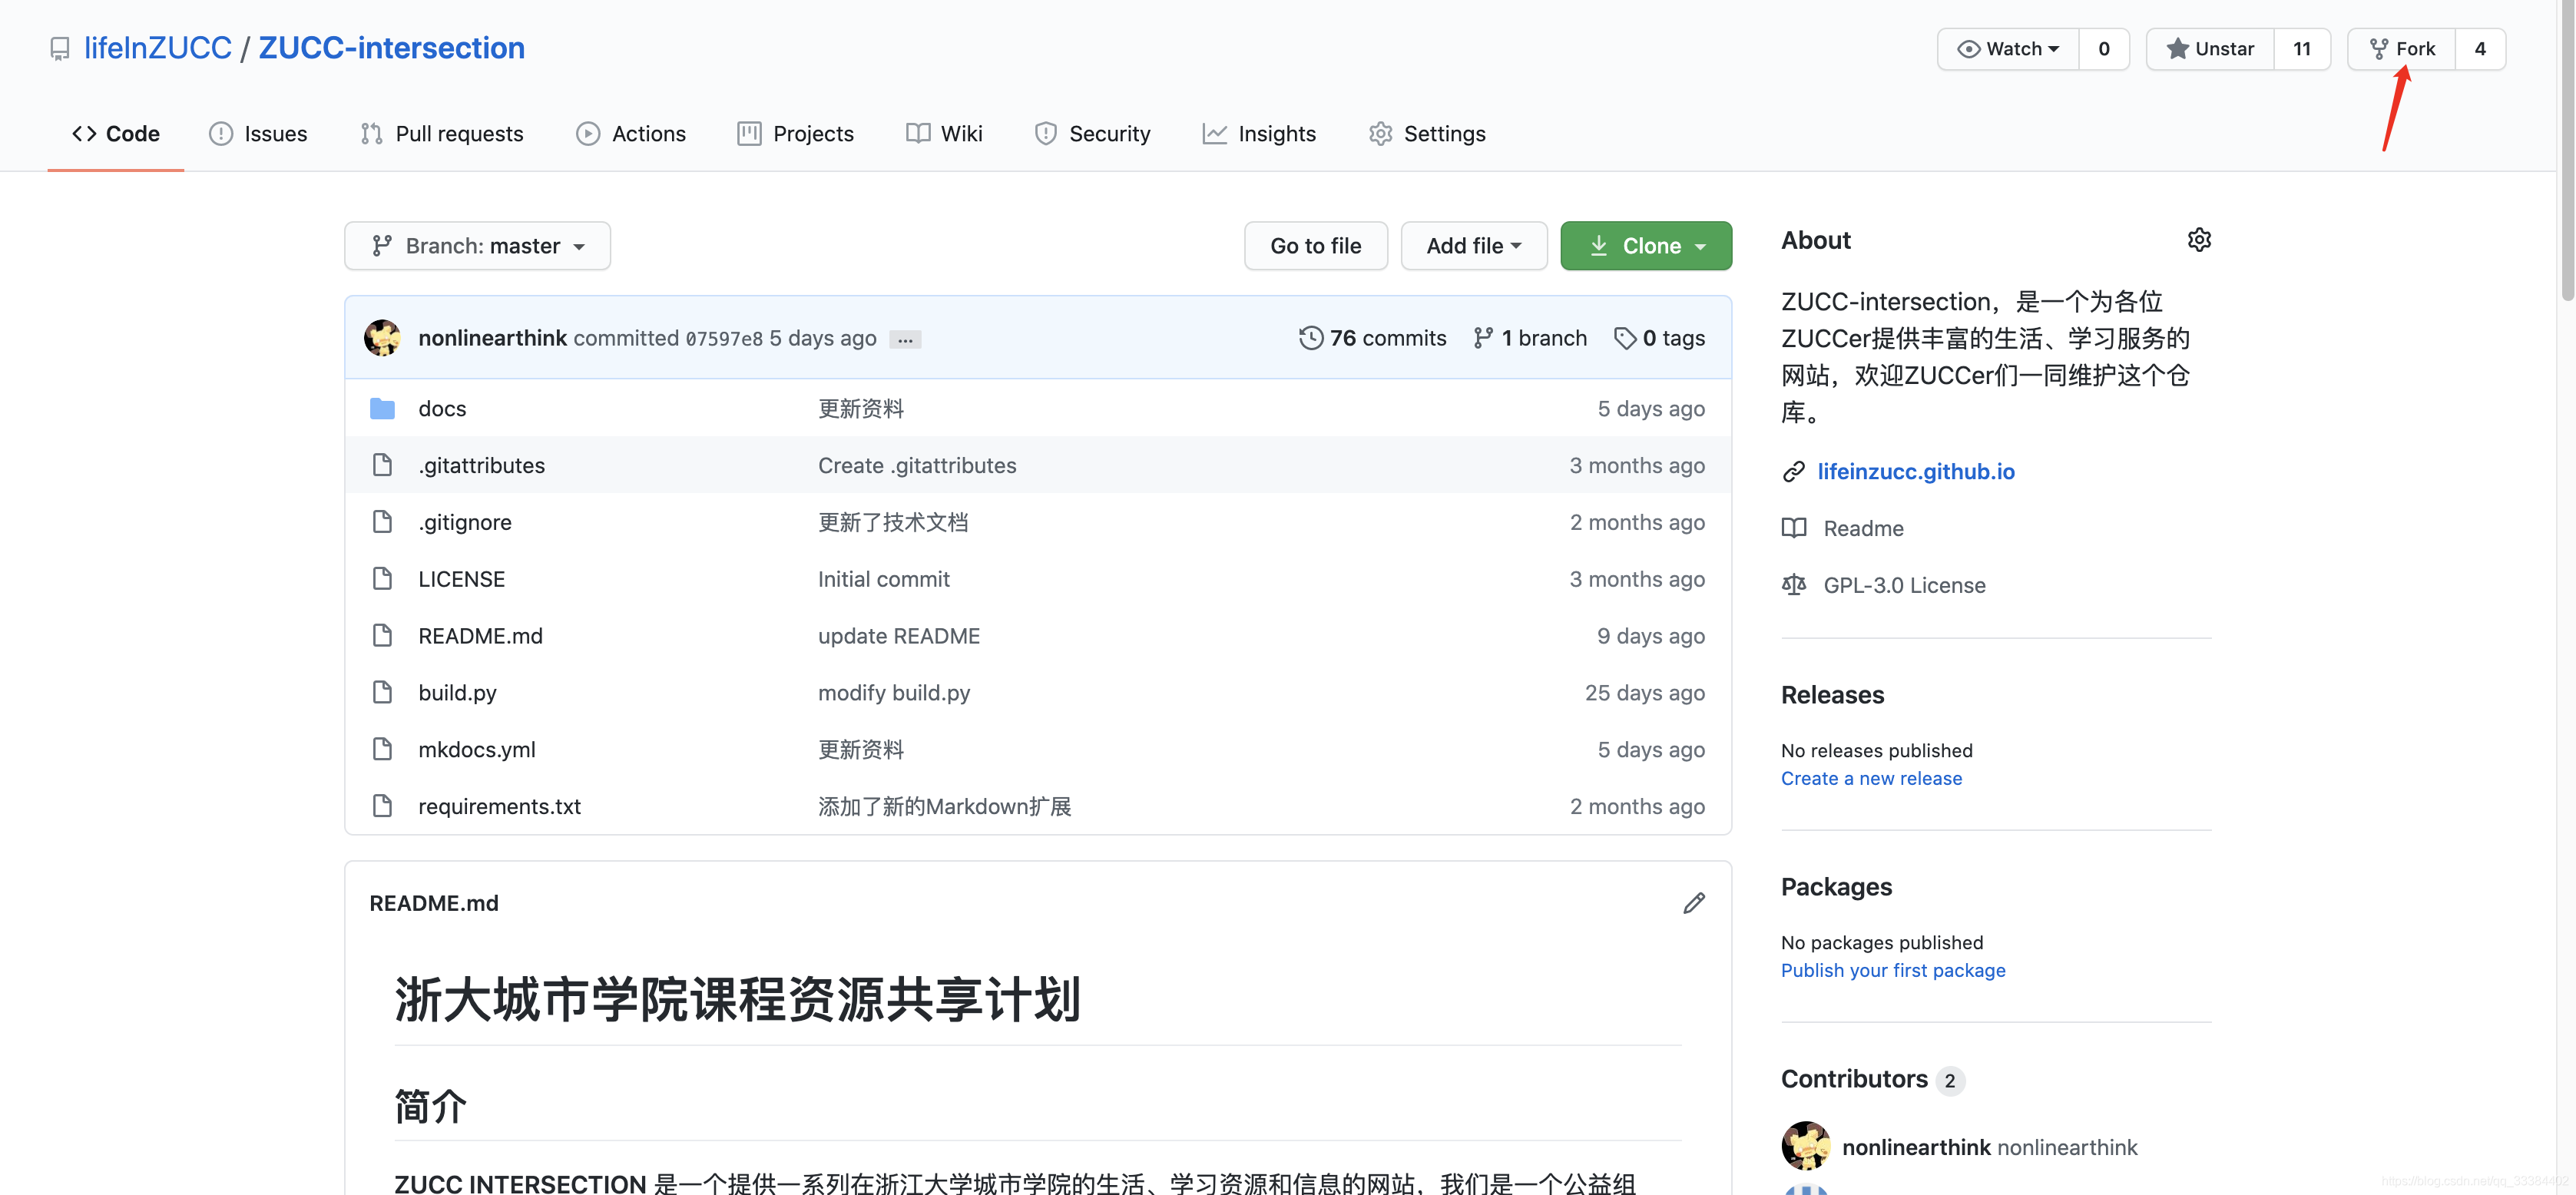Click the docs folder icon
This screenshot has height=1195, width=2576.
click(382, 408)
